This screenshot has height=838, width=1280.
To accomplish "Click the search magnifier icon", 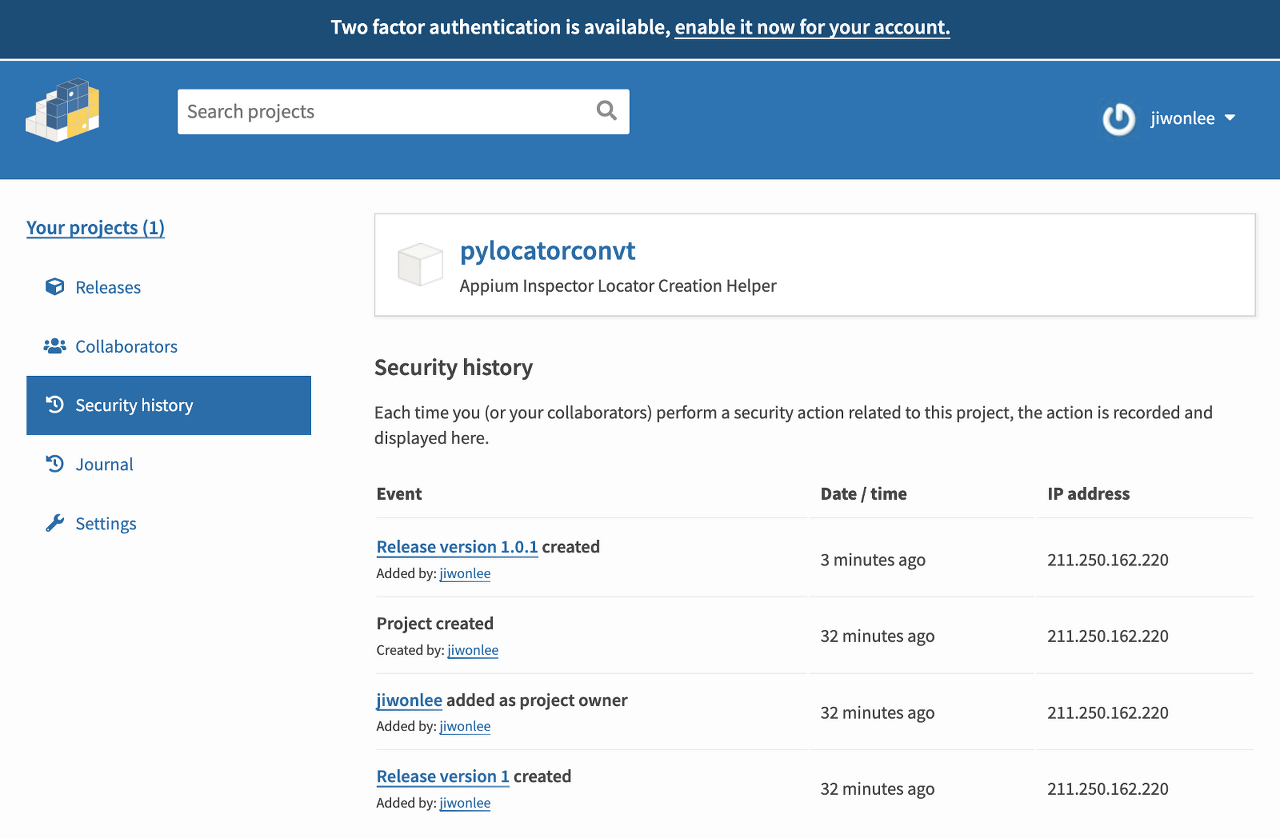I will tap(606, 111).
